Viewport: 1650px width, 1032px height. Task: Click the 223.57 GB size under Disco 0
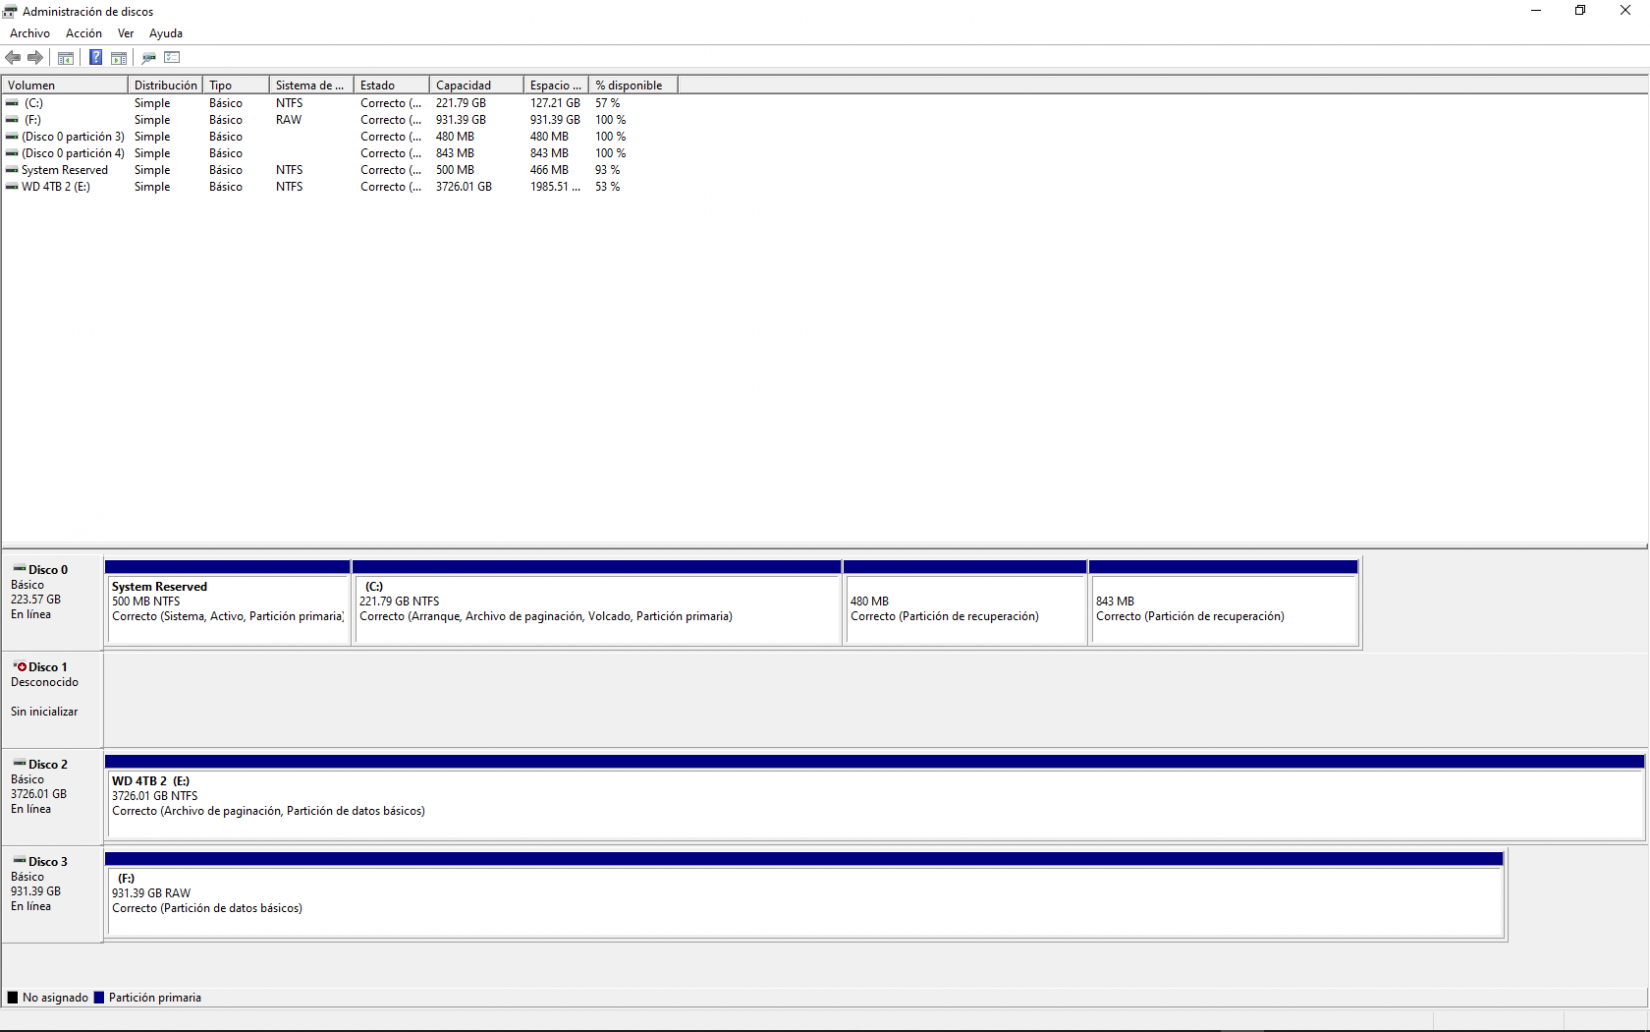click(36, 600)
